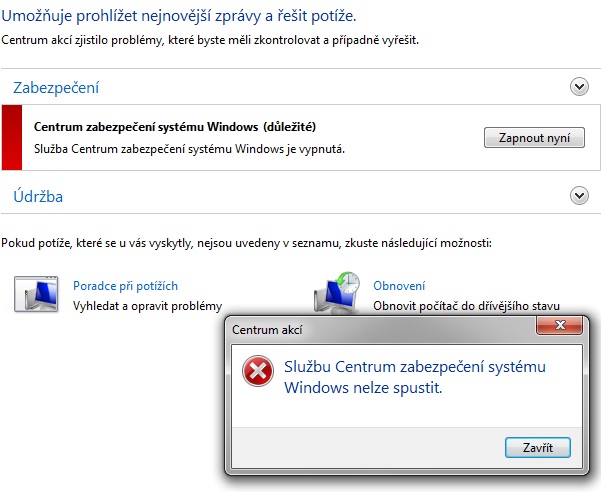The image size is (601, 492).
Task: Click the blue error text "Službu Centrum zabezpečení…nelze spustit"
Action: tap(415, 377)
